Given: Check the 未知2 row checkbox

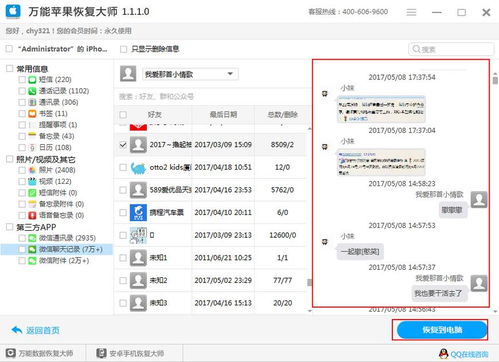Looking at the screenshot, I should (x=123, y=280).
